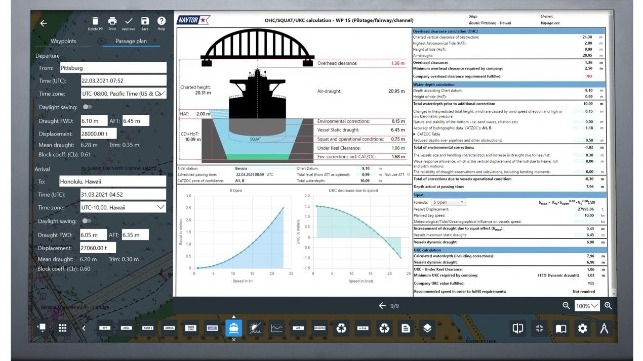Click the squat versus speed chart
This screenshot has height=361, width=643.
click(237, 235)
